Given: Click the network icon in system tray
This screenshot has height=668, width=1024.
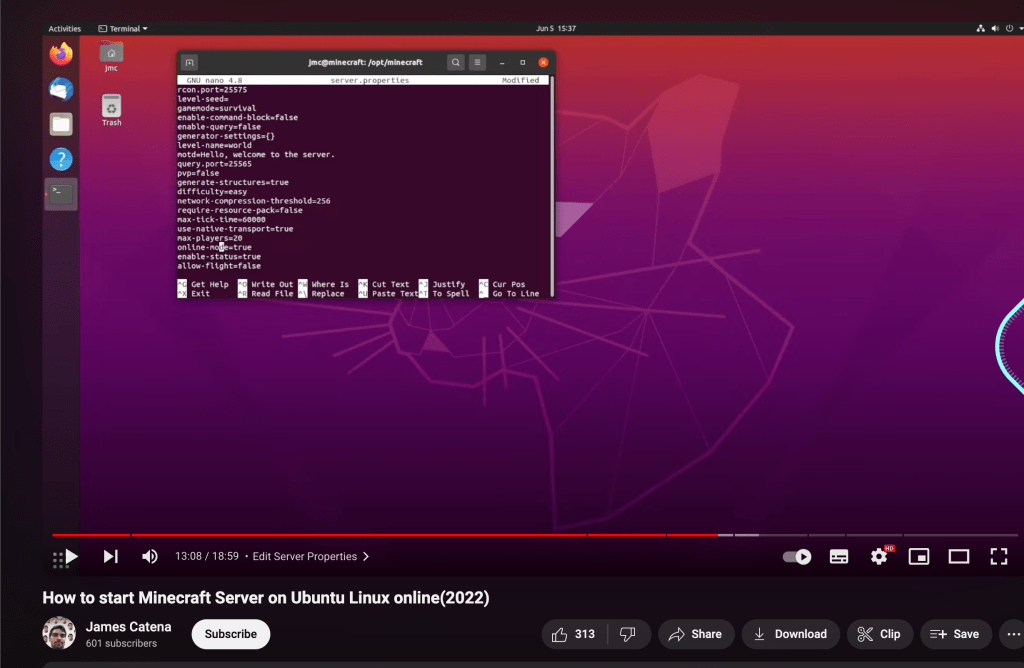Looking at the screenshot, I should click(980, 29).
